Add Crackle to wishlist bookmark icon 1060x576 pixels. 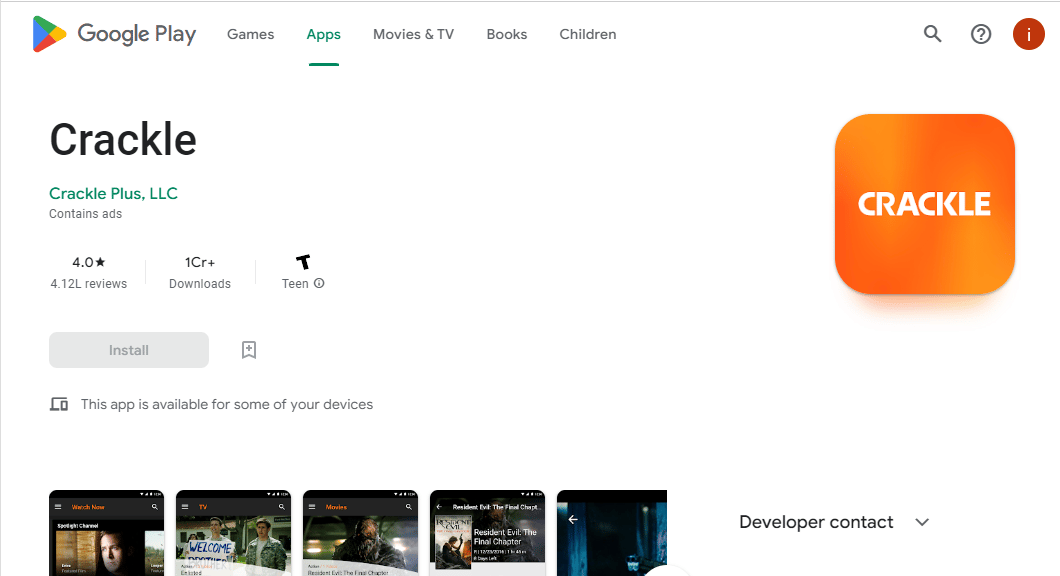[249, 350]
